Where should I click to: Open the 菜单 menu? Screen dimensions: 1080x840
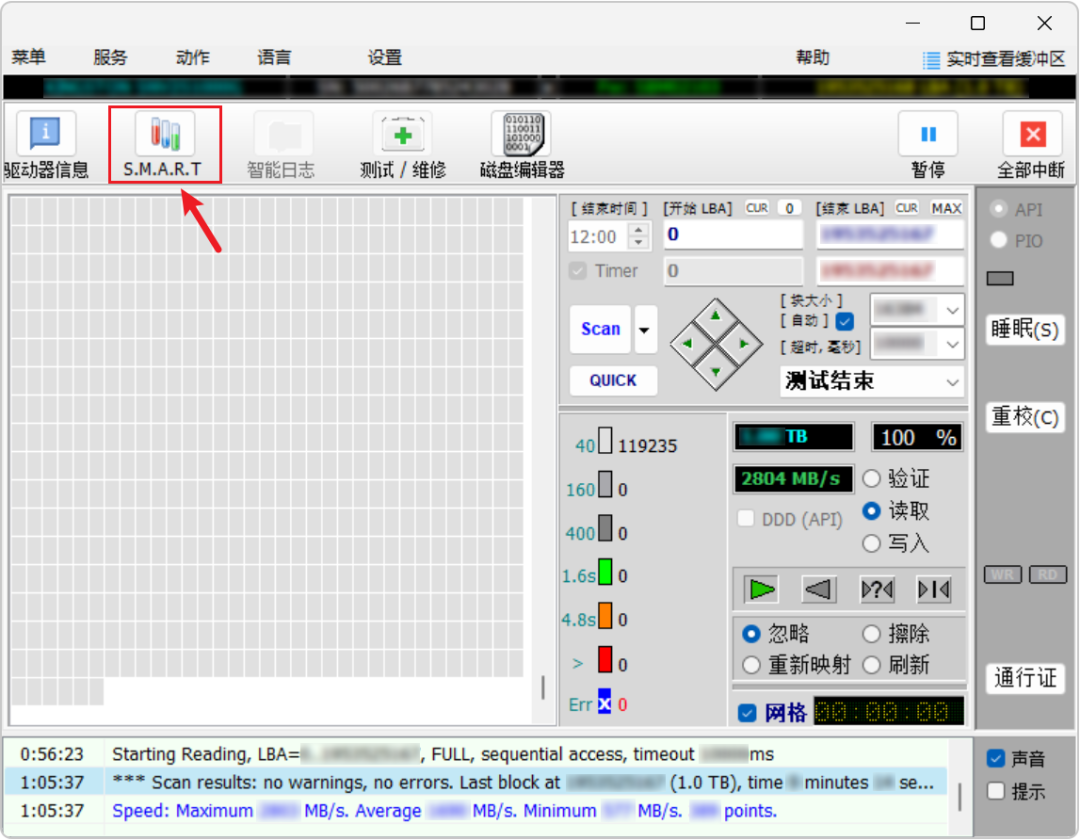(29, 57)
